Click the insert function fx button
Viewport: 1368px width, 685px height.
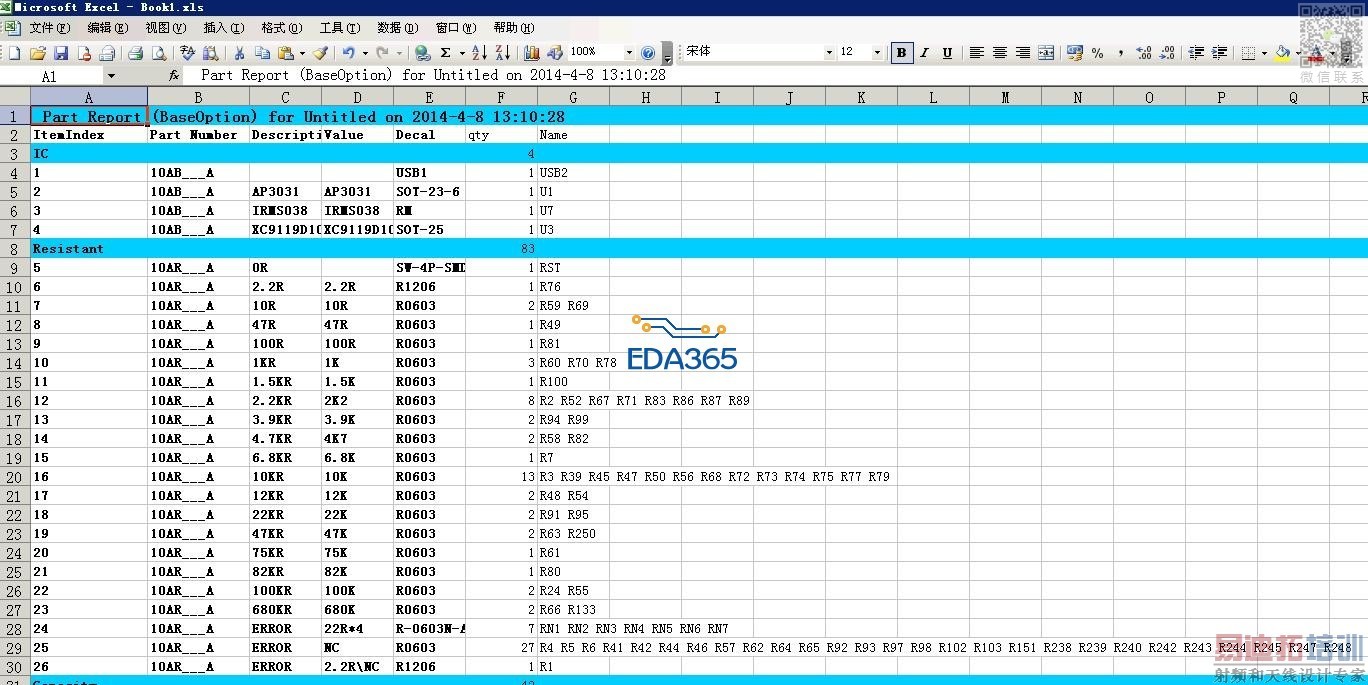(174, 75)
